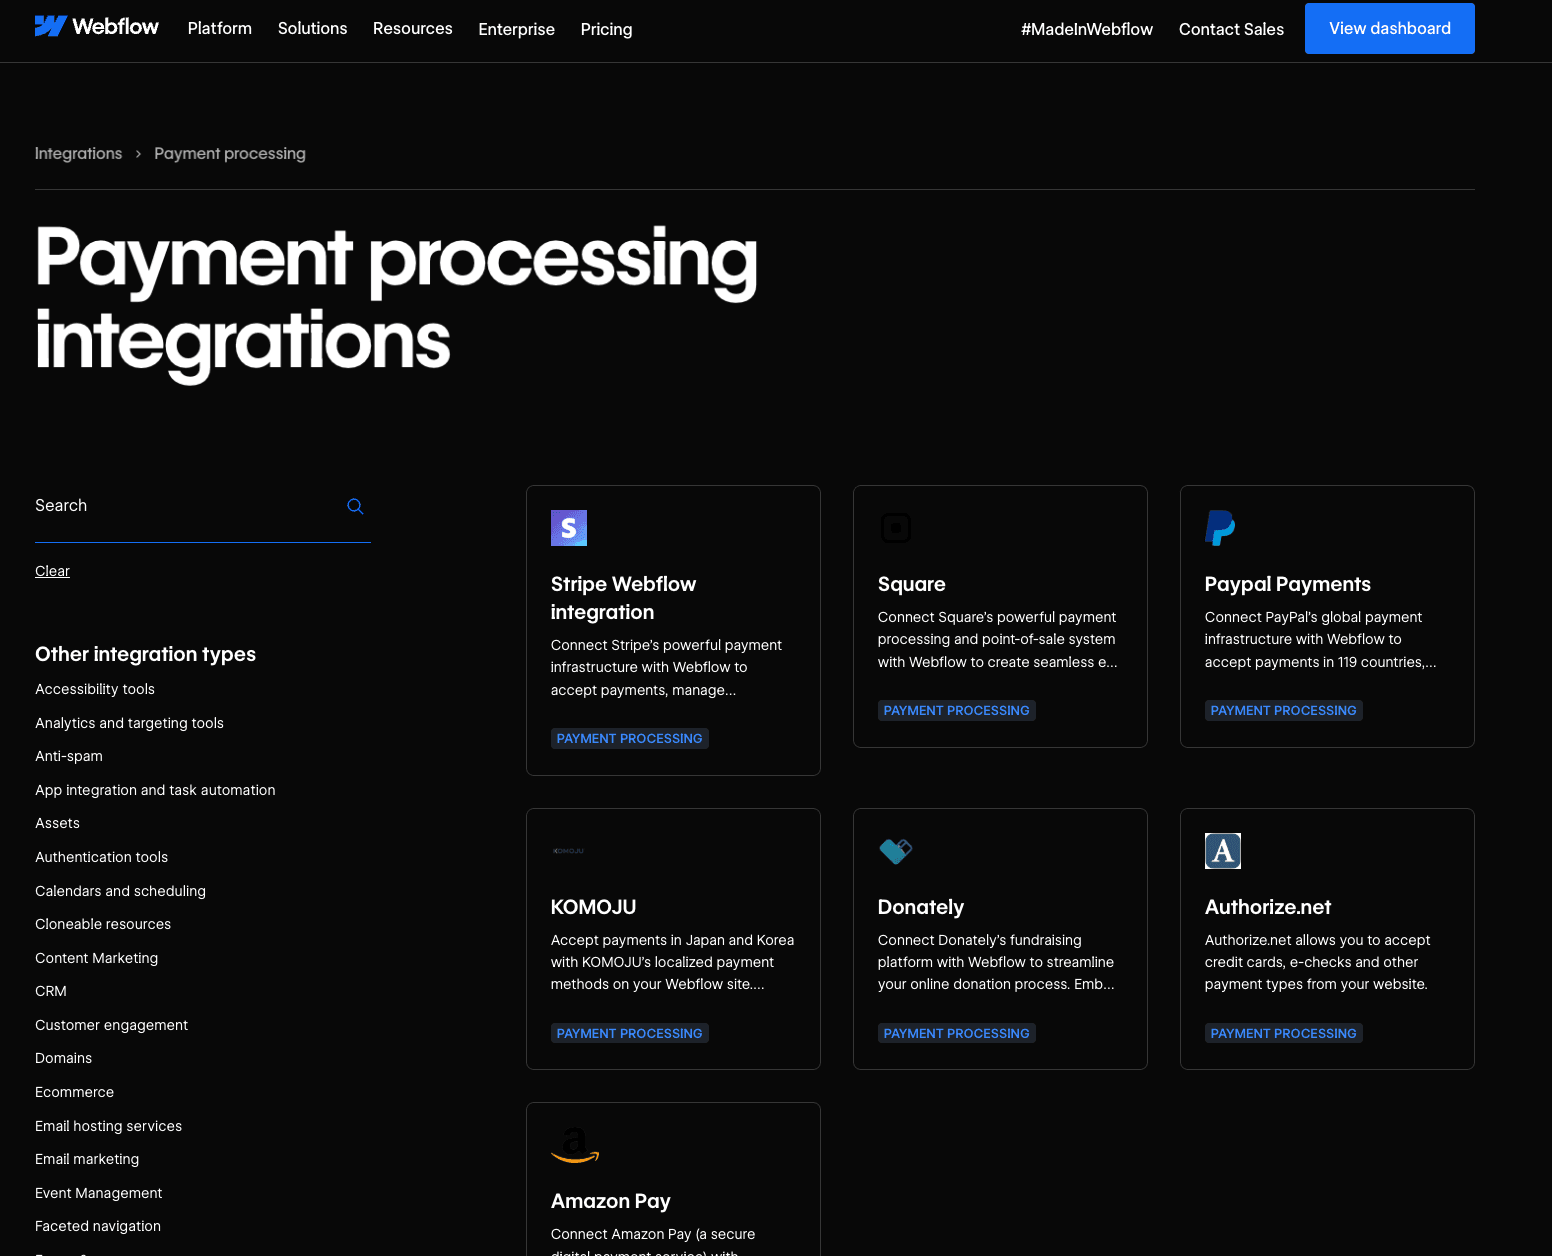Image resolution: width=1552 pixels, height=1256 pixels.
Task: Open Event Management category
Action: tap(98, 1193)
